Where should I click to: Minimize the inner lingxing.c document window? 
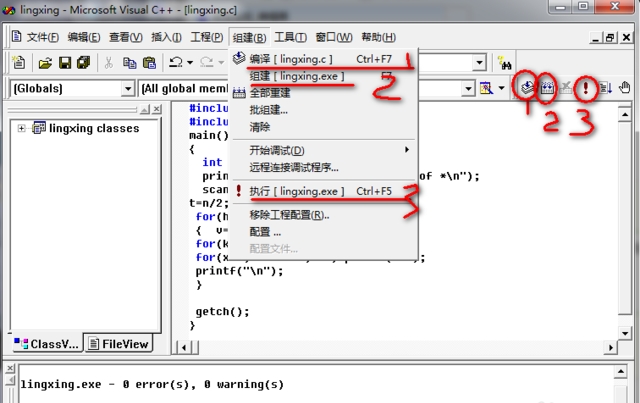point(596,38)
